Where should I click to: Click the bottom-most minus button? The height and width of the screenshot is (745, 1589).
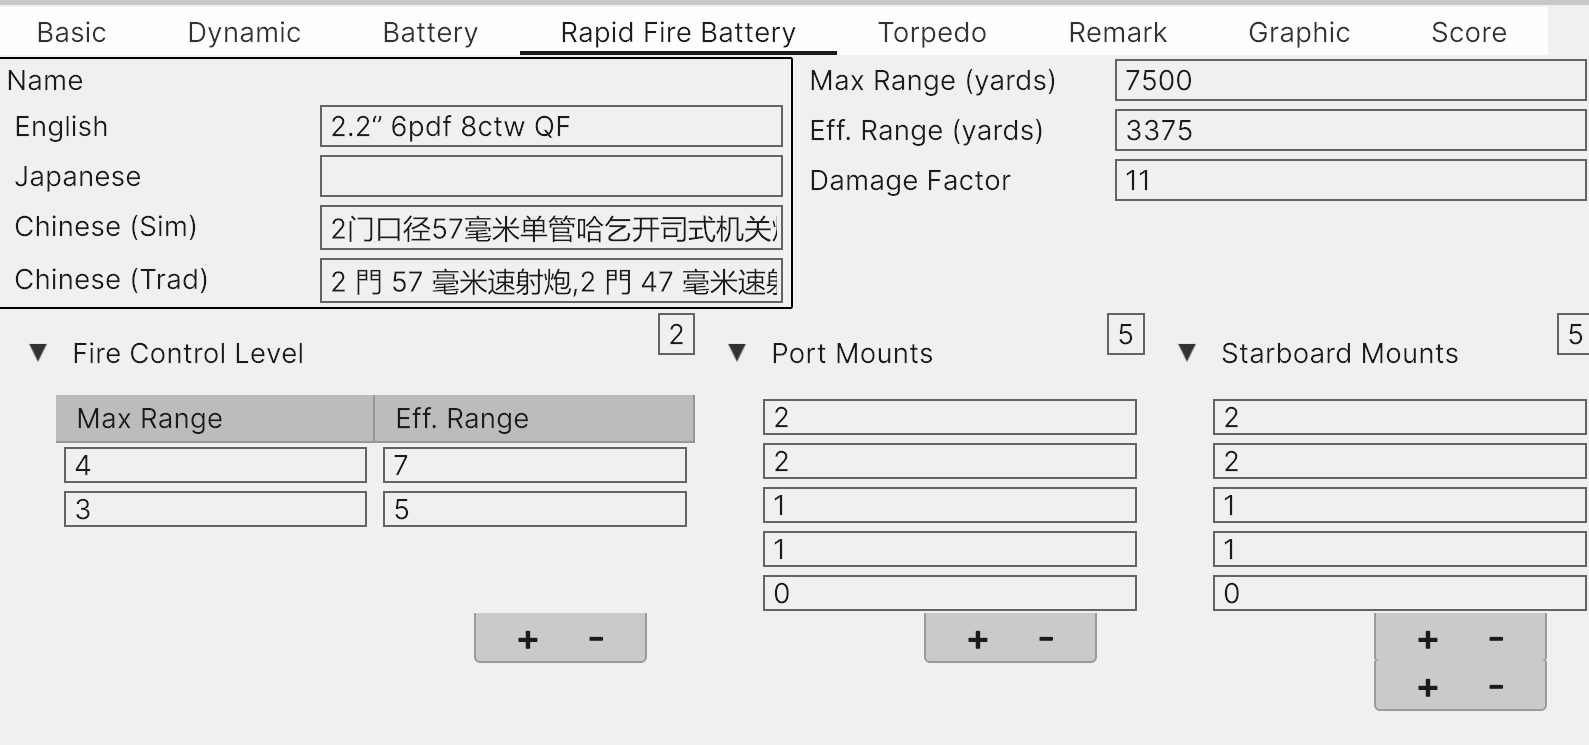1496,688
